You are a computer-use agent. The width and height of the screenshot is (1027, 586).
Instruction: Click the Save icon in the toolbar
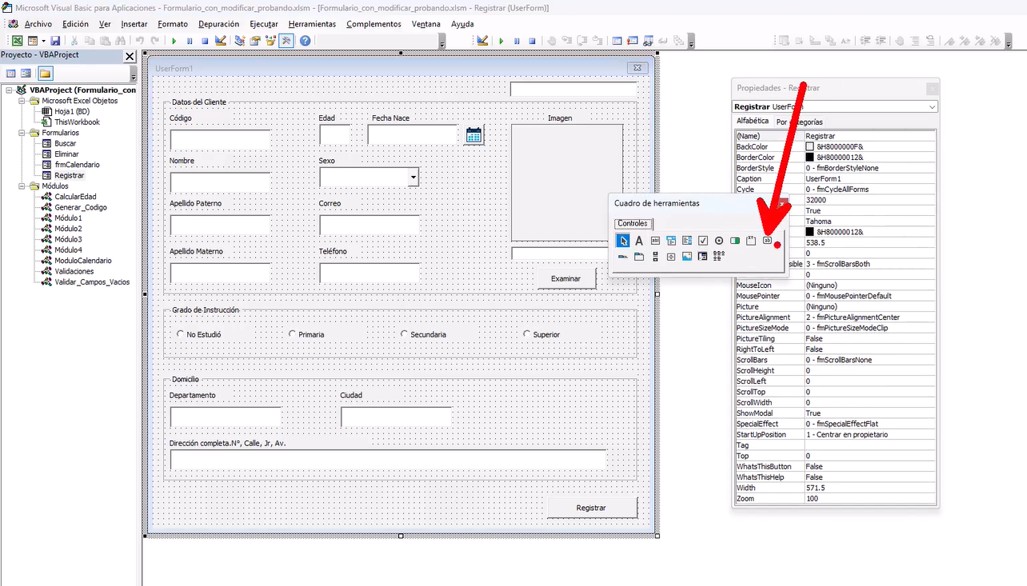pyautogui.click(x=55, y=41)
